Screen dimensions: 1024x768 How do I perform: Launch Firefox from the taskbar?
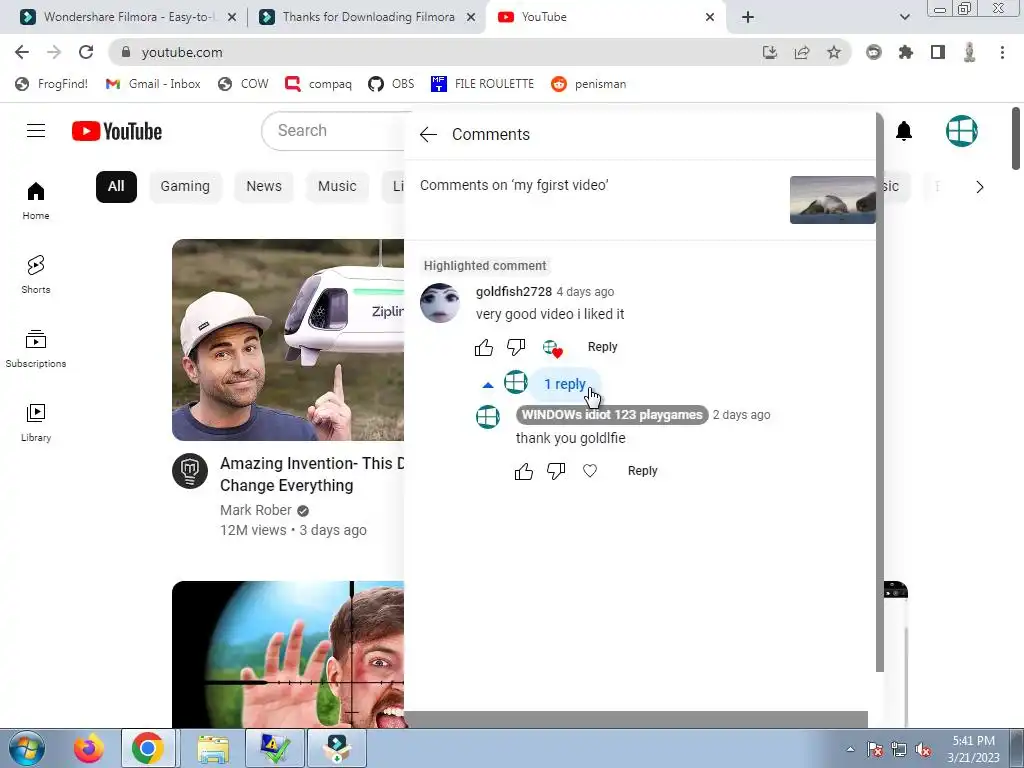click(88, 748)
